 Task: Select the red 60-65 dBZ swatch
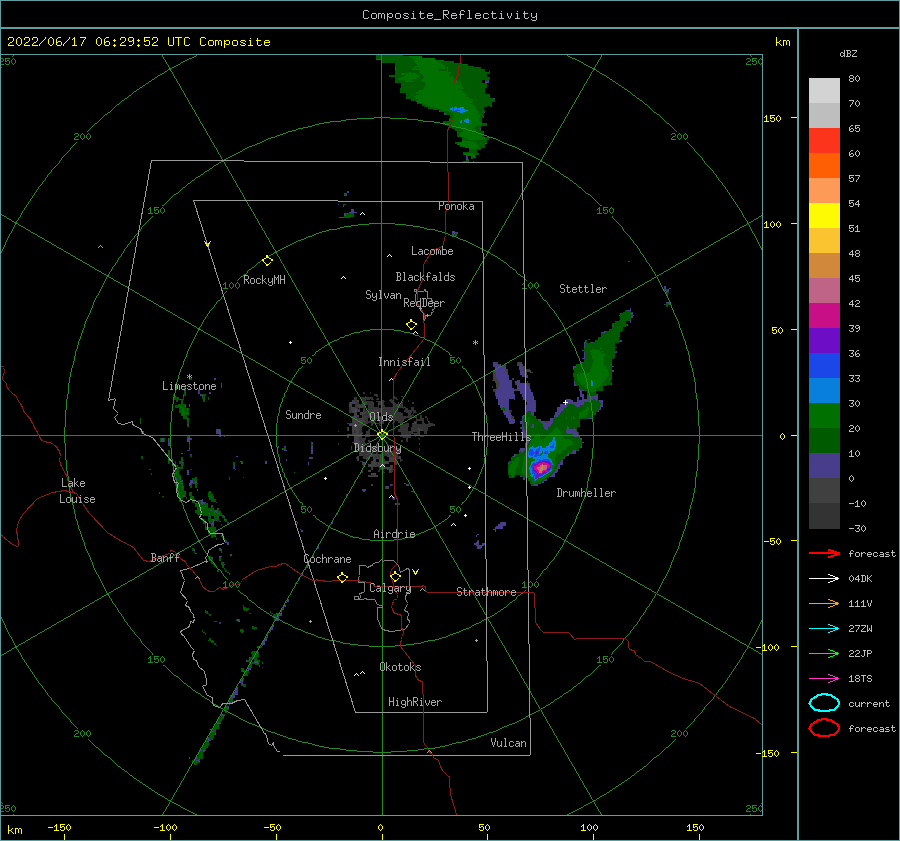(824, 141)
